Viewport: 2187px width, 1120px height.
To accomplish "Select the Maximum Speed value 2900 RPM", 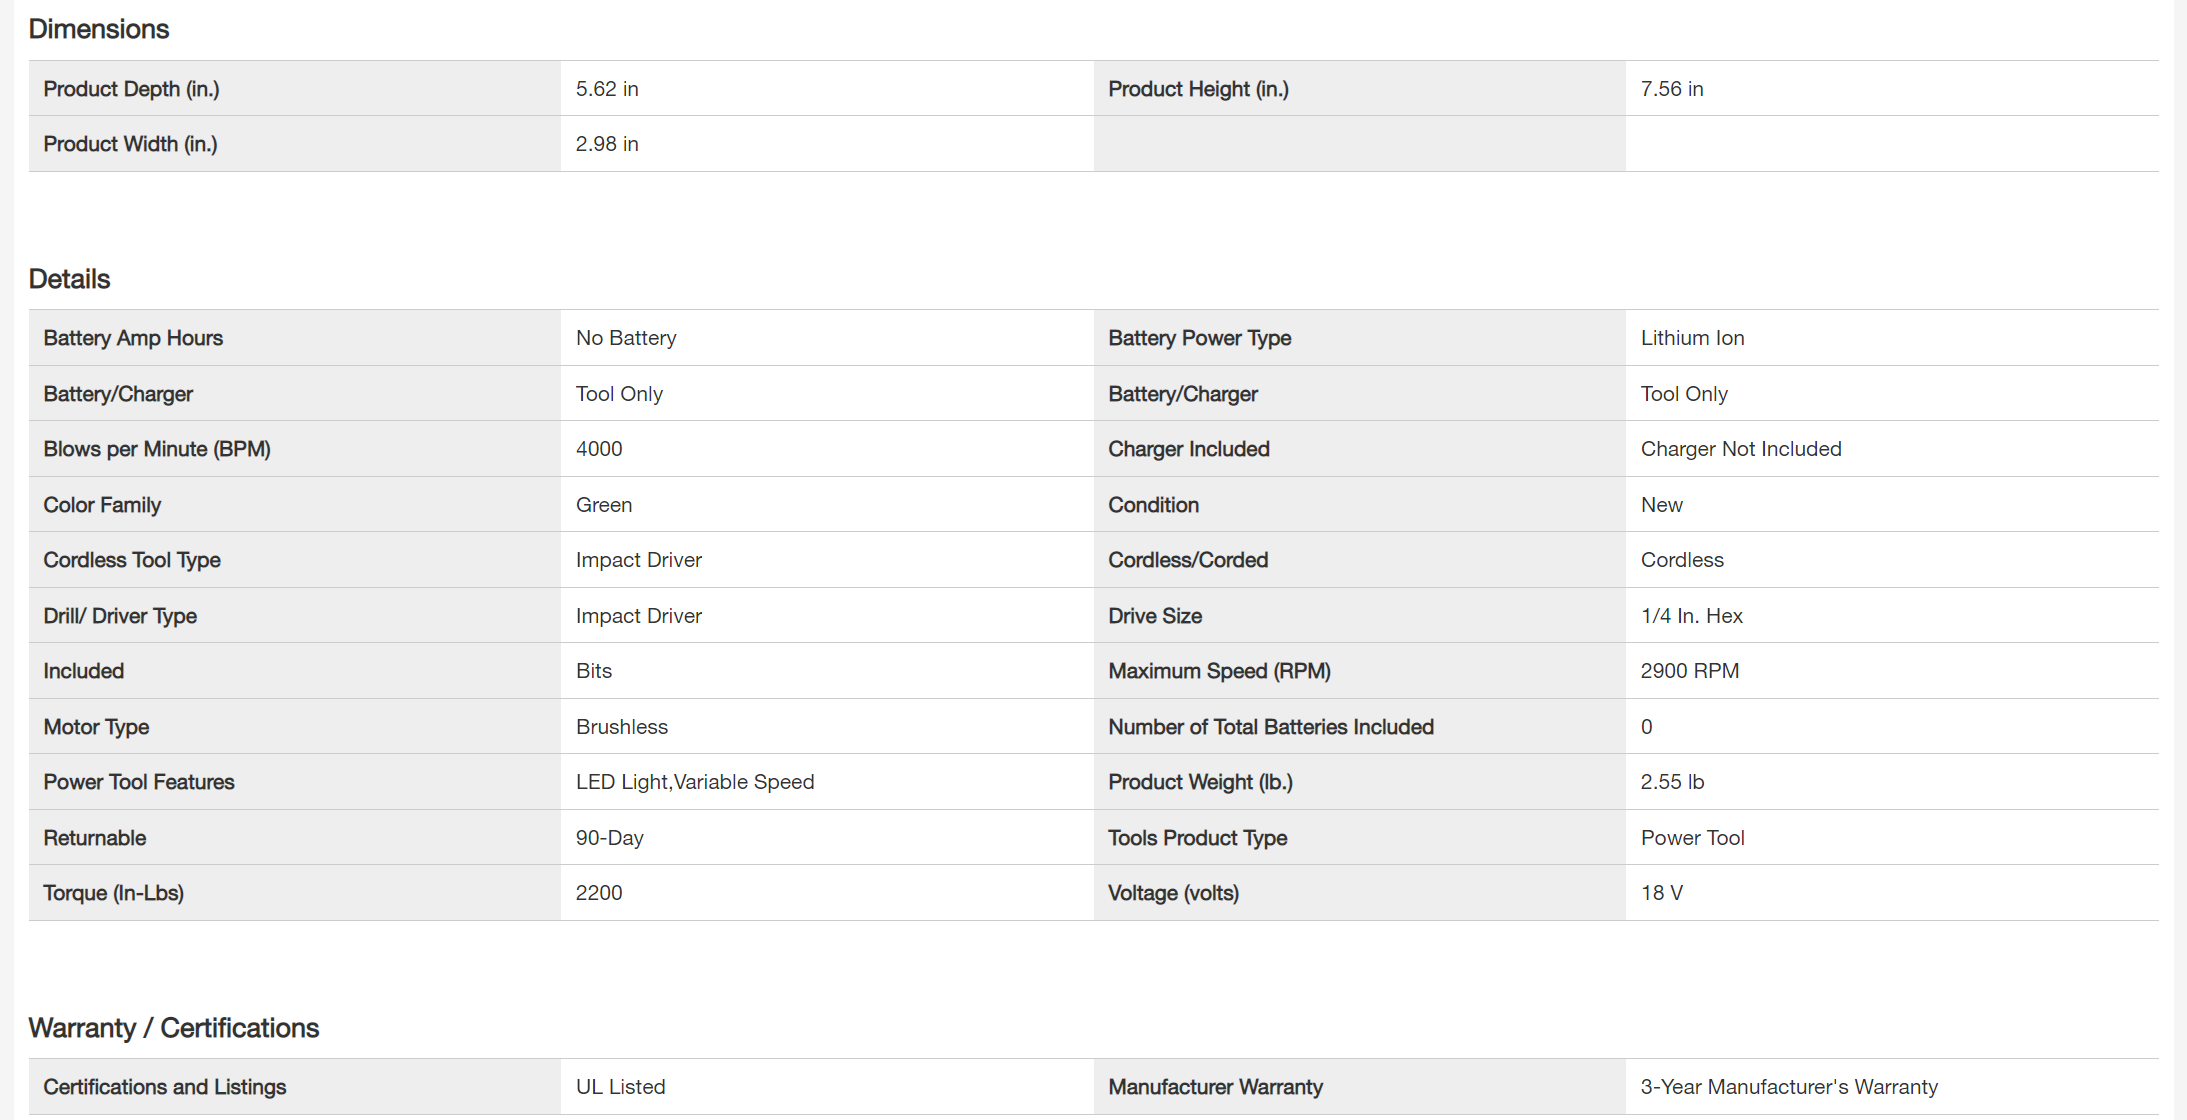I will [1689, 671].
